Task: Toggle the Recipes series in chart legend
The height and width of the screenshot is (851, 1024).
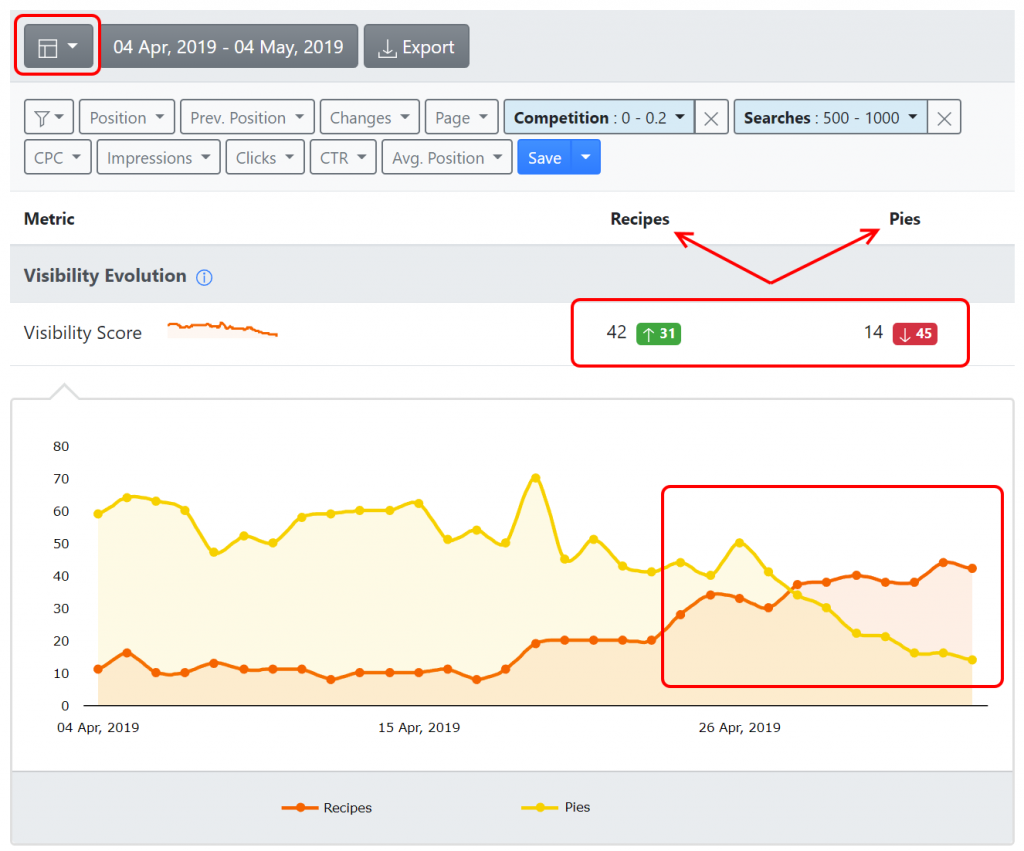Action: tap(327, 808)
